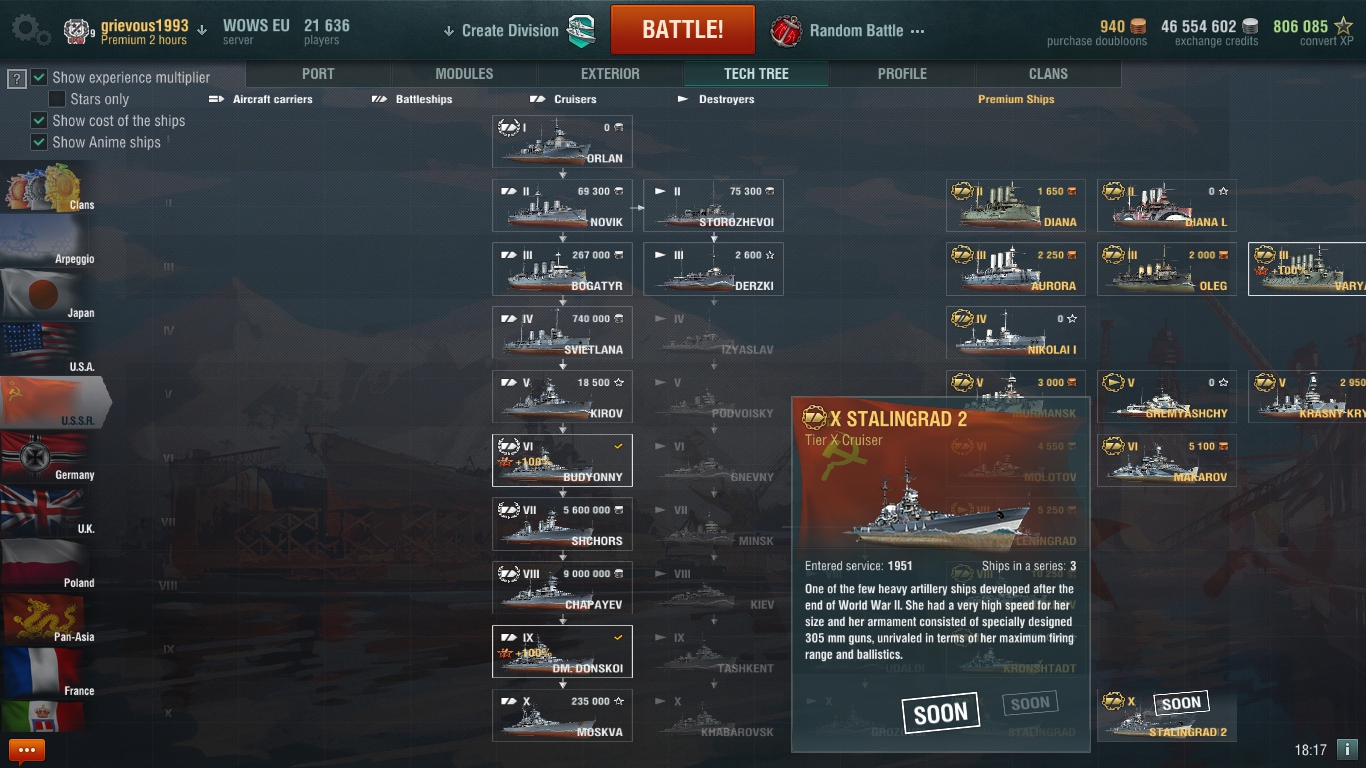
Task: Expand the grievous1993 account dropdown arrow
Action: coord(202,30)
